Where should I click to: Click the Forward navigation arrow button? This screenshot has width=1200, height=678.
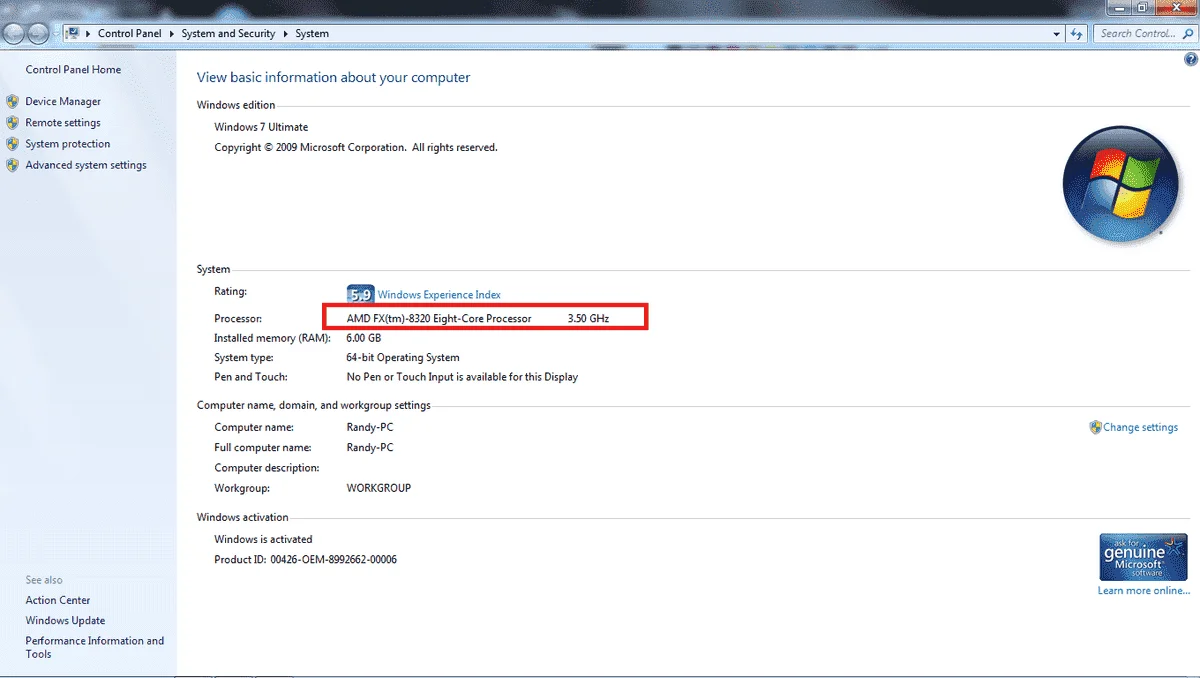point(38,34)
